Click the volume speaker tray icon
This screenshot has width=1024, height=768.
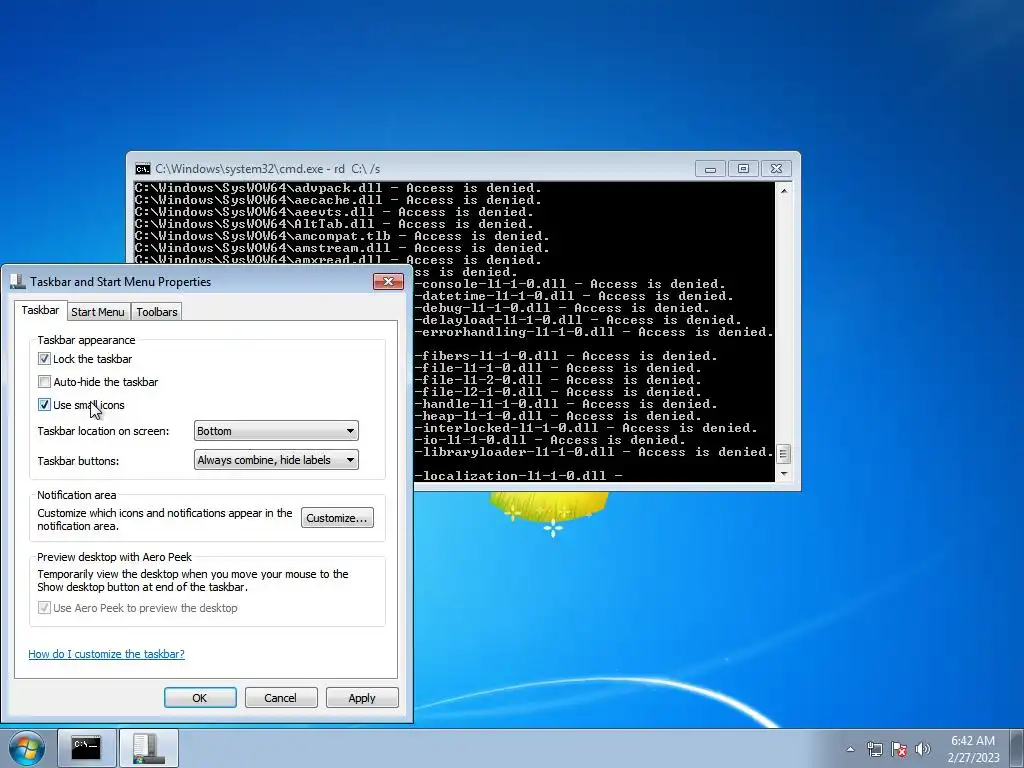tap(923, 749)
